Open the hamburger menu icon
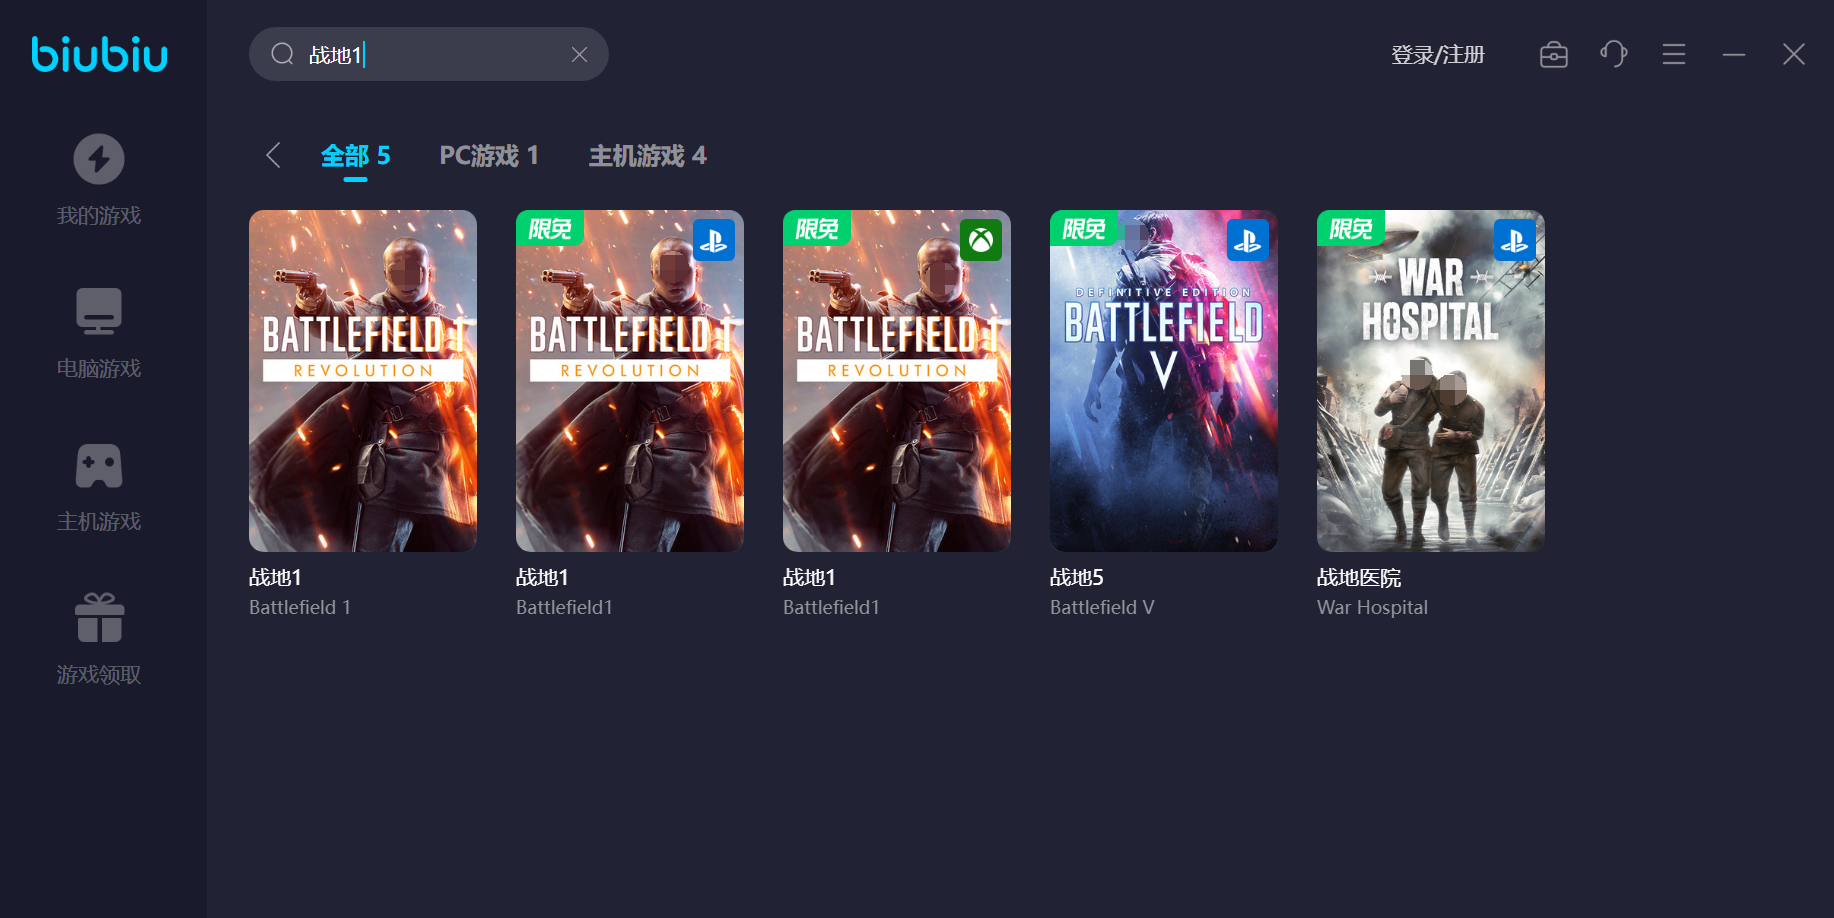 [1674, 54]
